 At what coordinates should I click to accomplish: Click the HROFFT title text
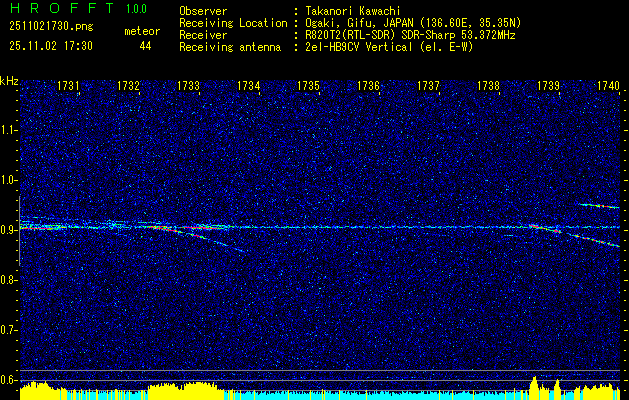pyautogui.click(x=55, y=10)
